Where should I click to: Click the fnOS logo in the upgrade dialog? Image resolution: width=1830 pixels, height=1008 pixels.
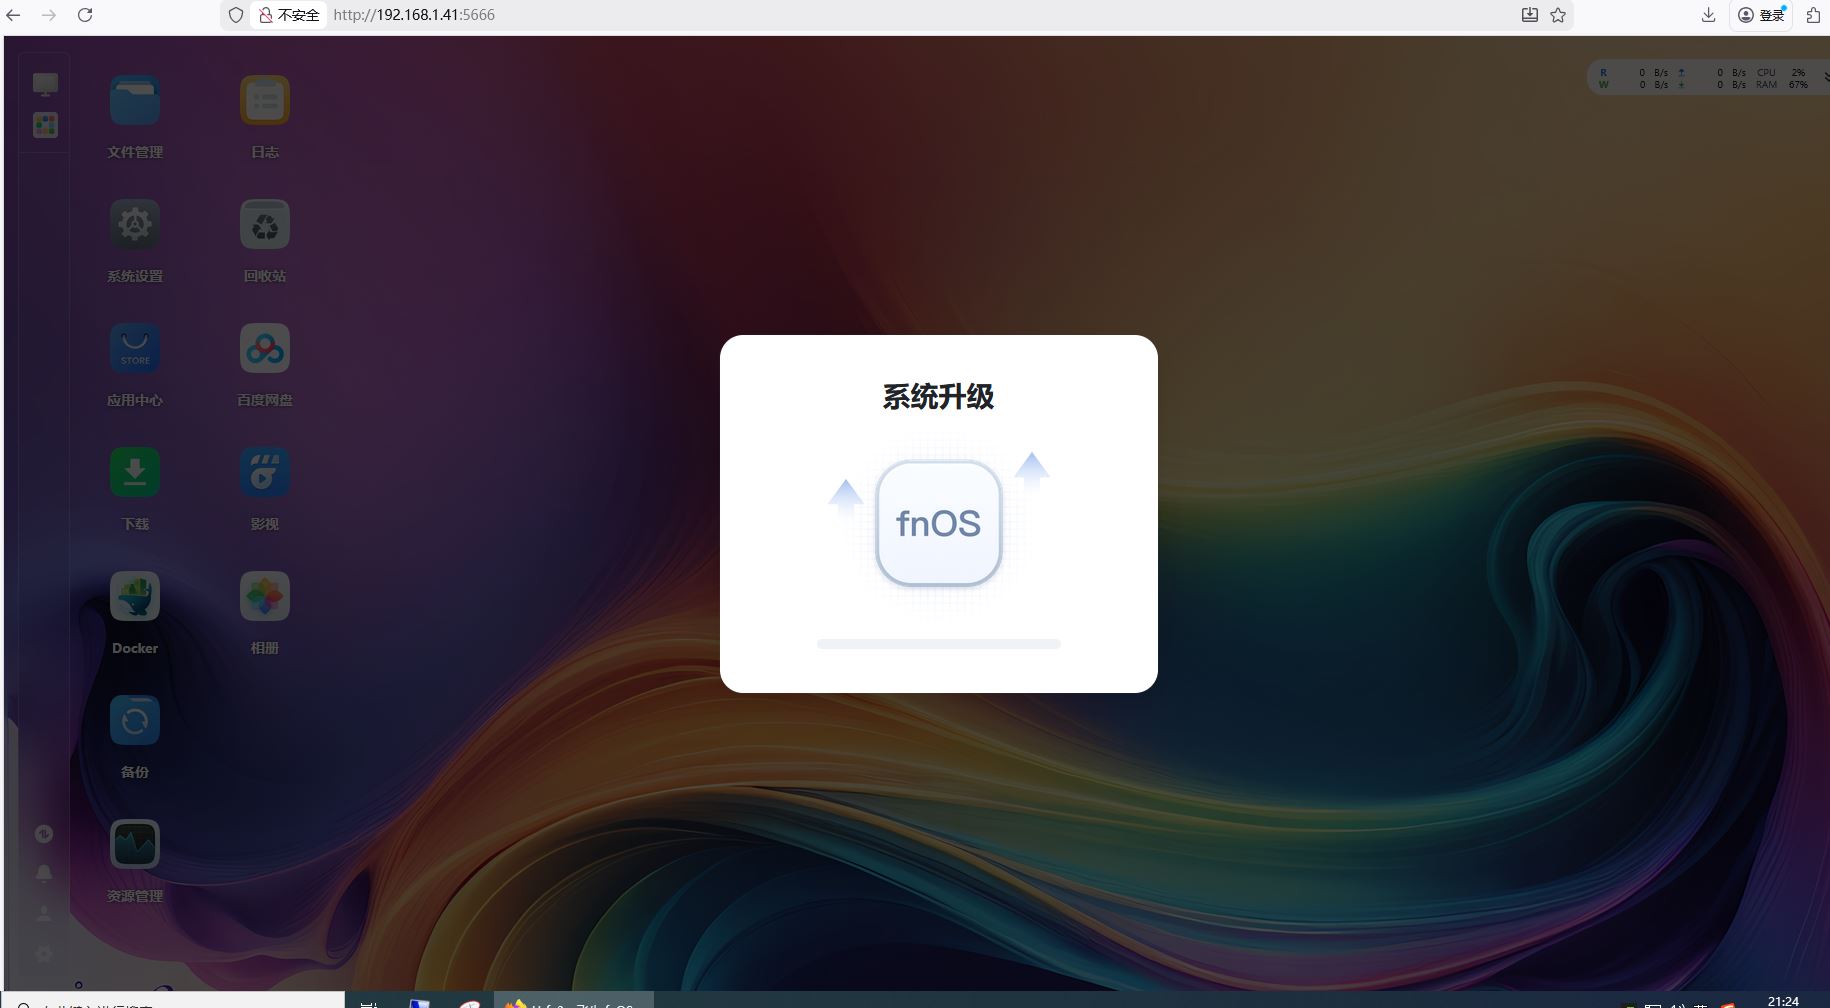pos(939,523)
